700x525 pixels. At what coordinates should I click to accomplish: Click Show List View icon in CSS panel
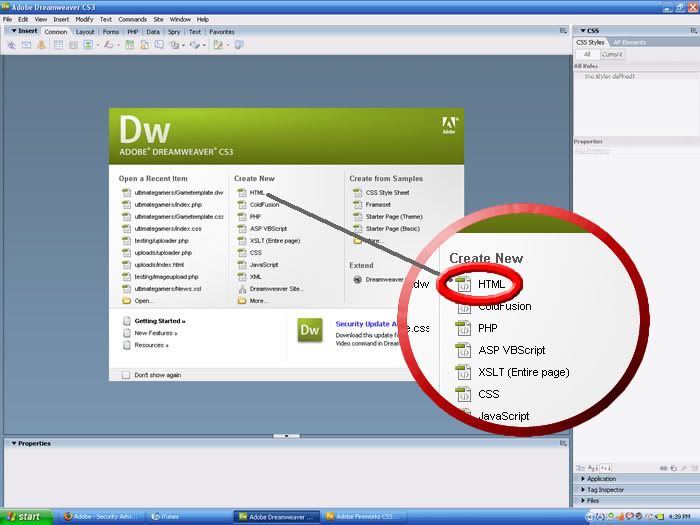[592, 468]
